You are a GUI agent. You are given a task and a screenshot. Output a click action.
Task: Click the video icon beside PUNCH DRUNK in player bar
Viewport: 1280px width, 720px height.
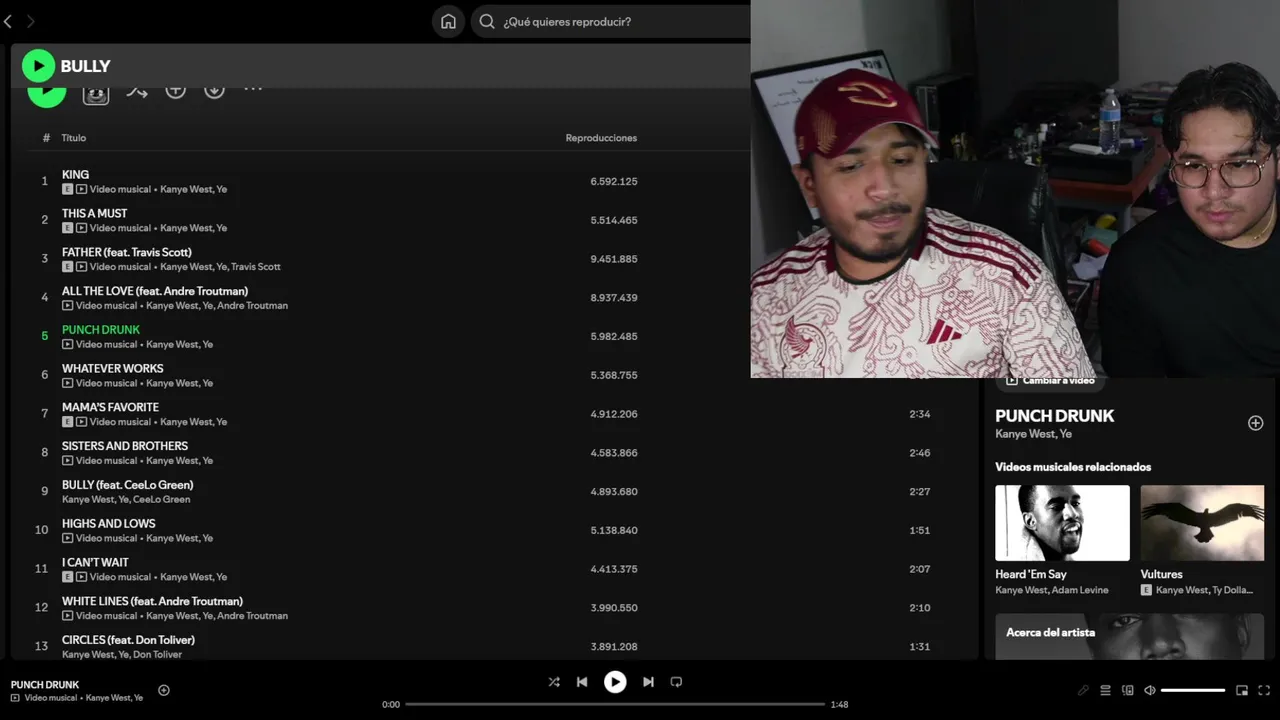[x=15, y=698]
